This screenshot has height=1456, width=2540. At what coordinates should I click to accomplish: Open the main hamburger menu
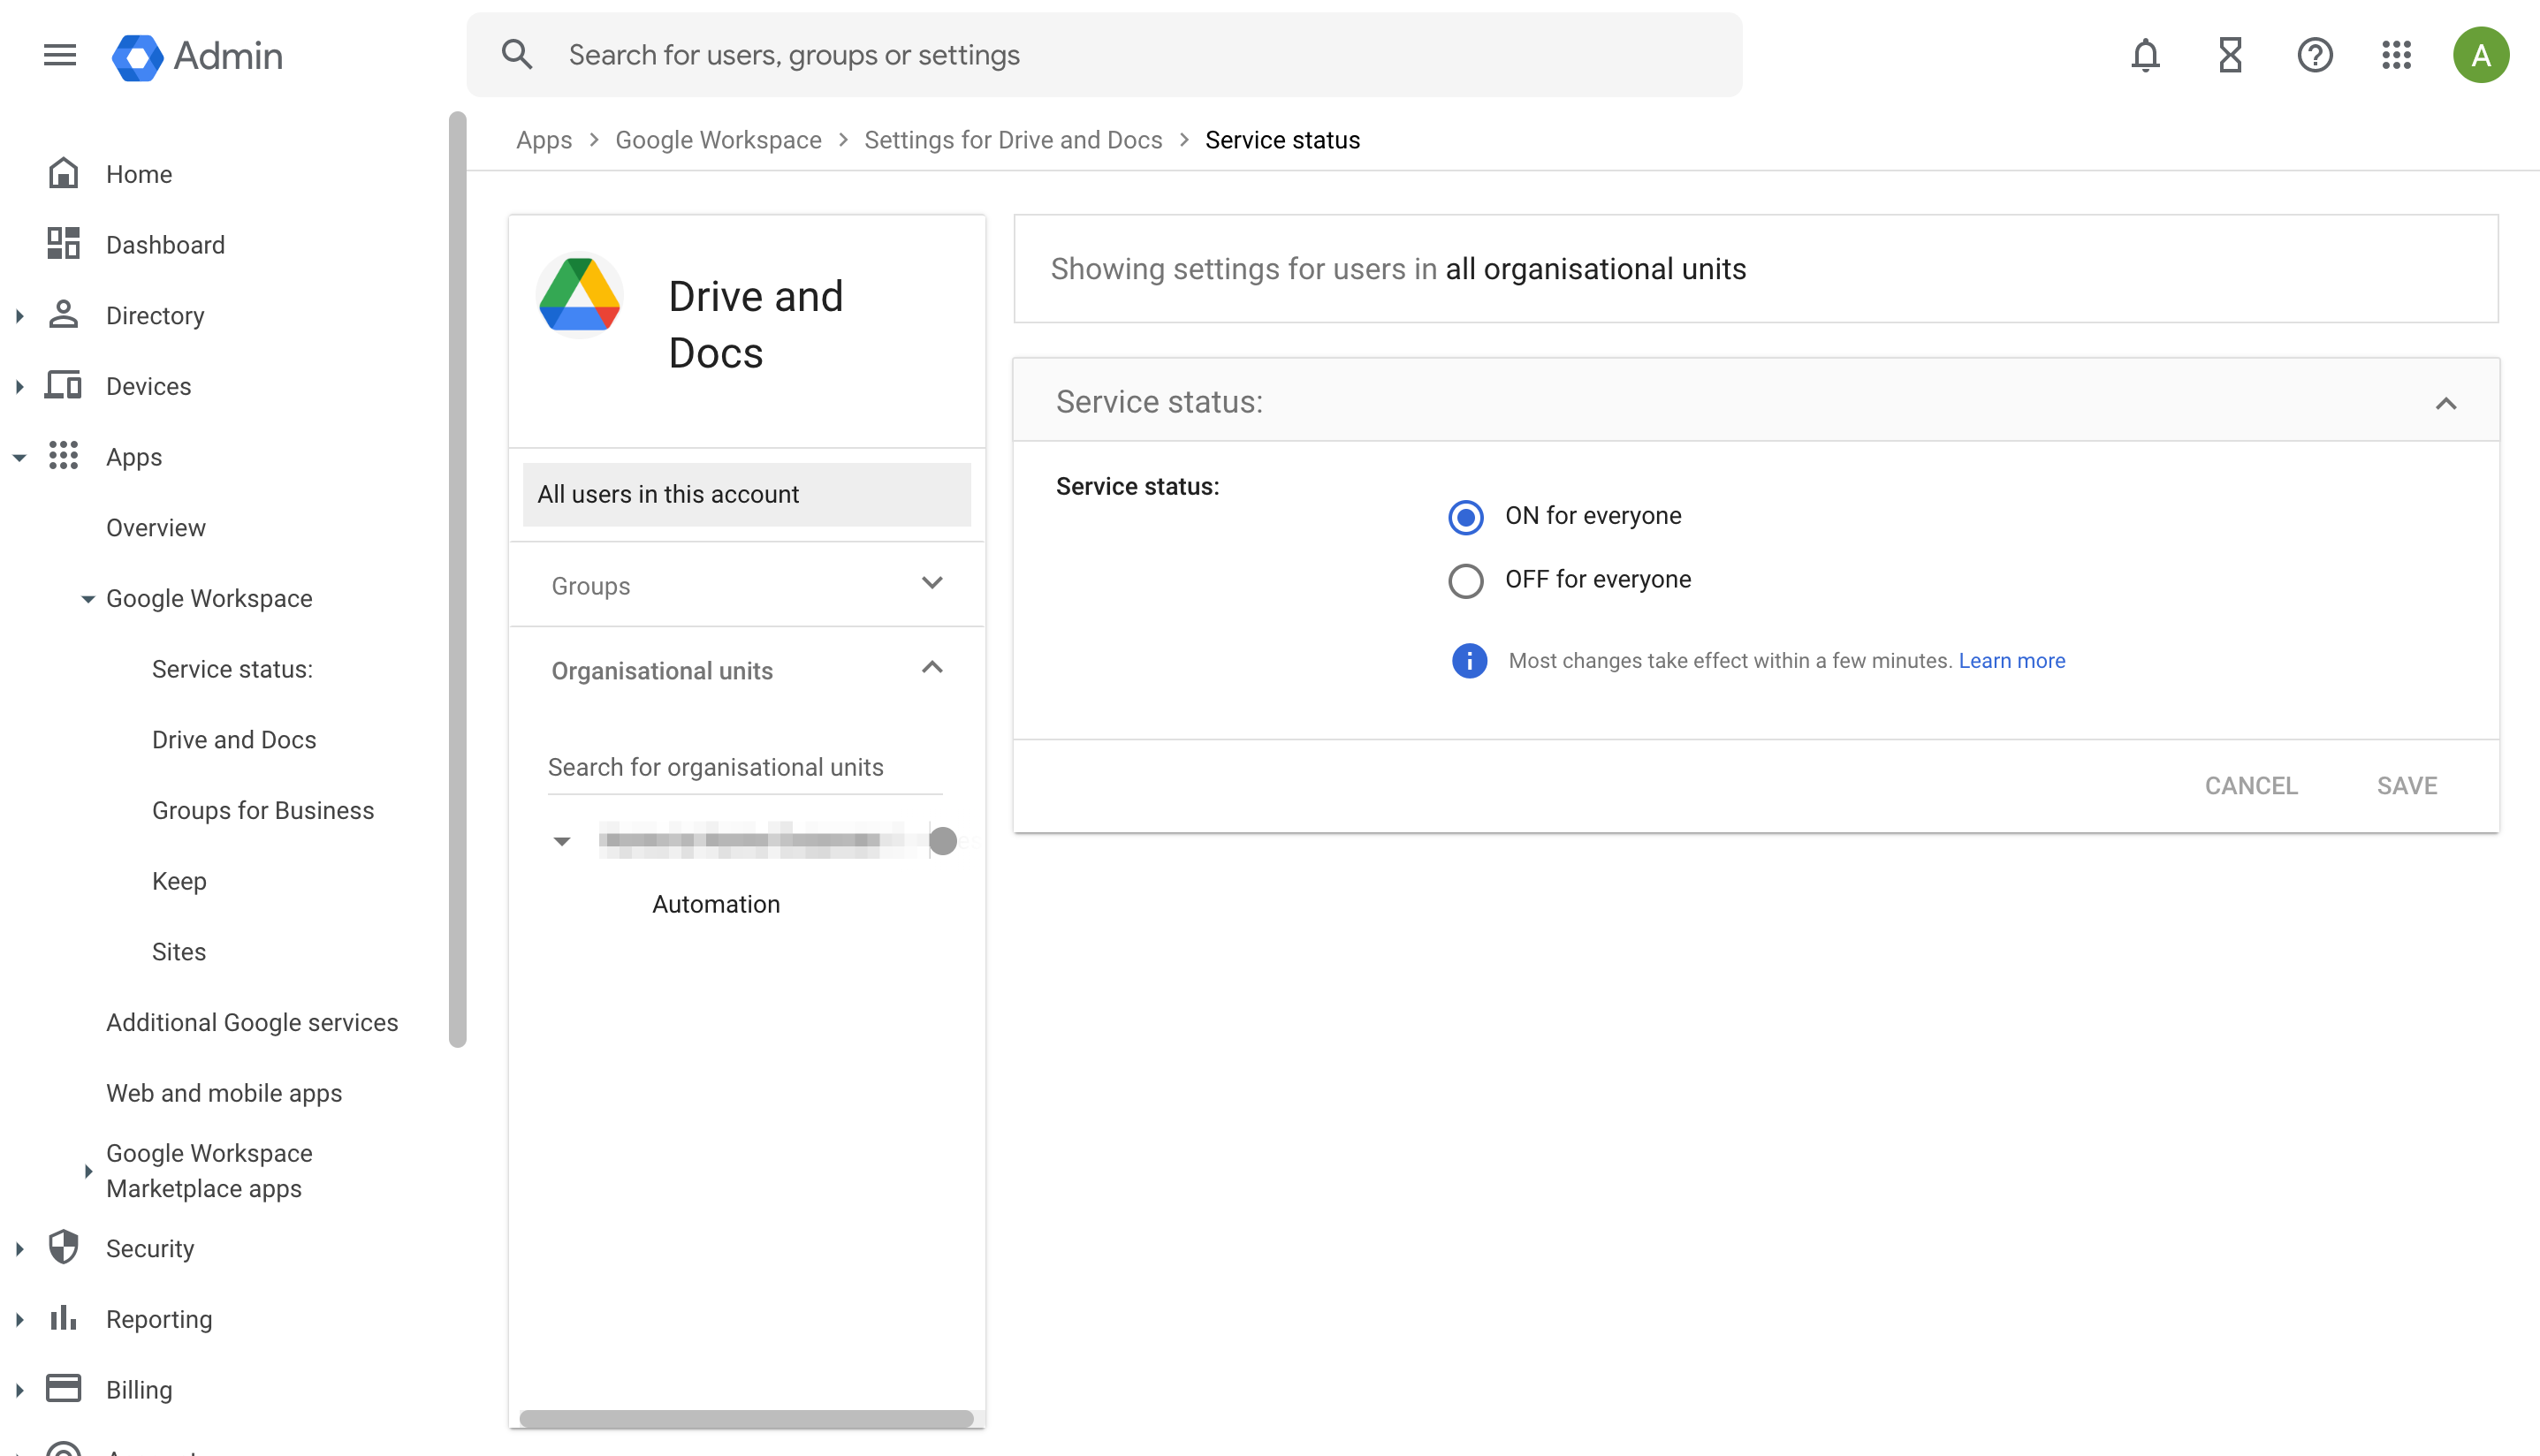tap(60, 55)
